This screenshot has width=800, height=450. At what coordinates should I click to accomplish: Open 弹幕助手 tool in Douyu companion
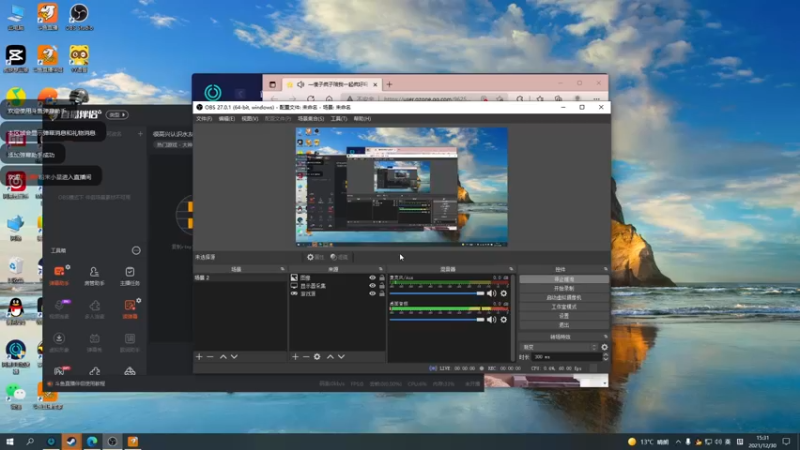tap(59, 276)
